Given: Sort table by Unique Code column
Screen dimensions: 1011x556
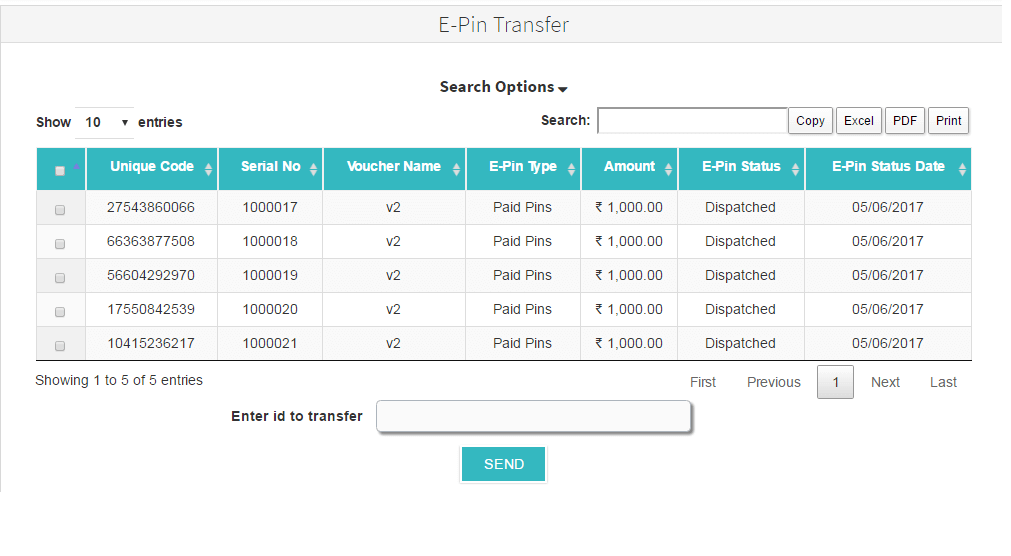Looking at the screenshot, I should [x=152, y=168].
